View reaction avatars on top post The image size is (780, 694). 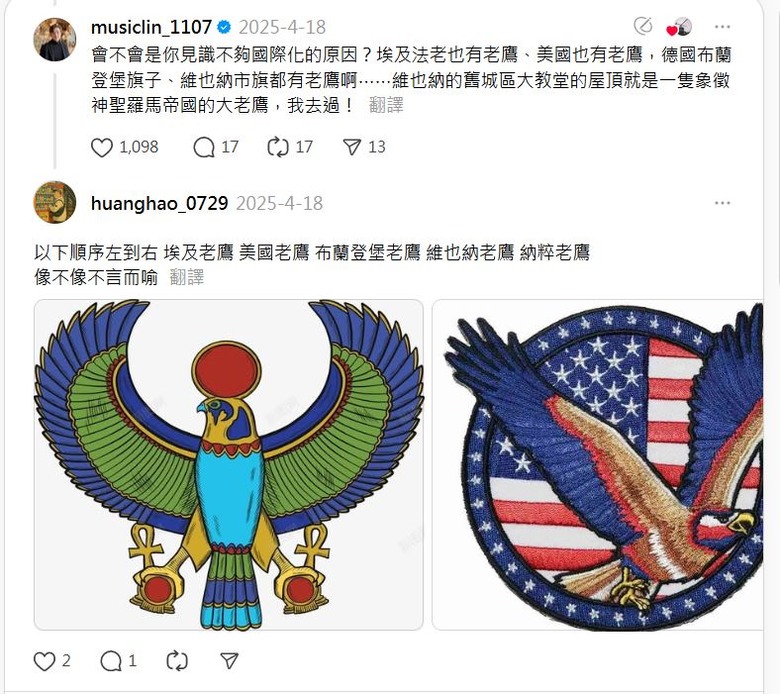[x=680, y=27]
